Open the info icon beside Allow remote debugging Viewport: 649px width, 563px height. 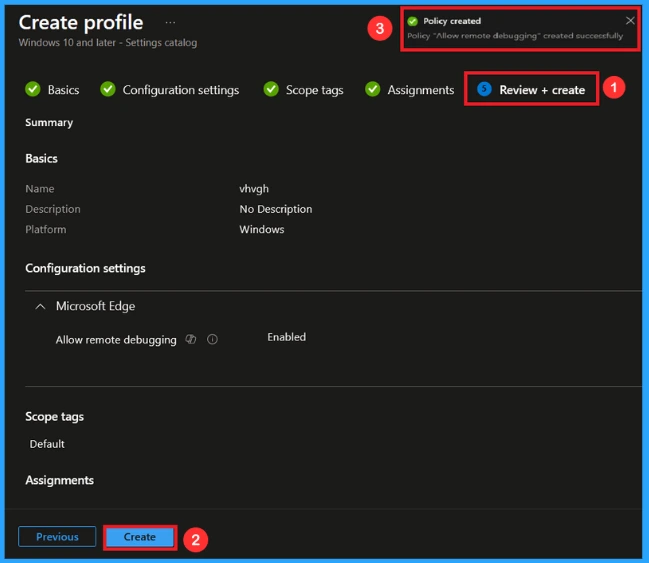coord(212,339)
